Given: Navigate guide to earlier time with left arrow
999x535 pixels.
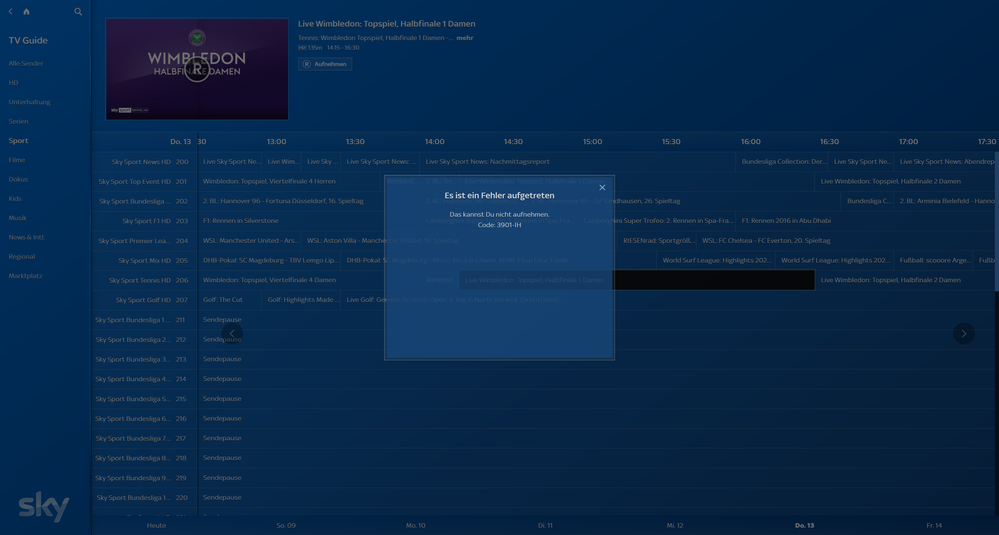Looking at the screenshot, I should coord(232,333).
